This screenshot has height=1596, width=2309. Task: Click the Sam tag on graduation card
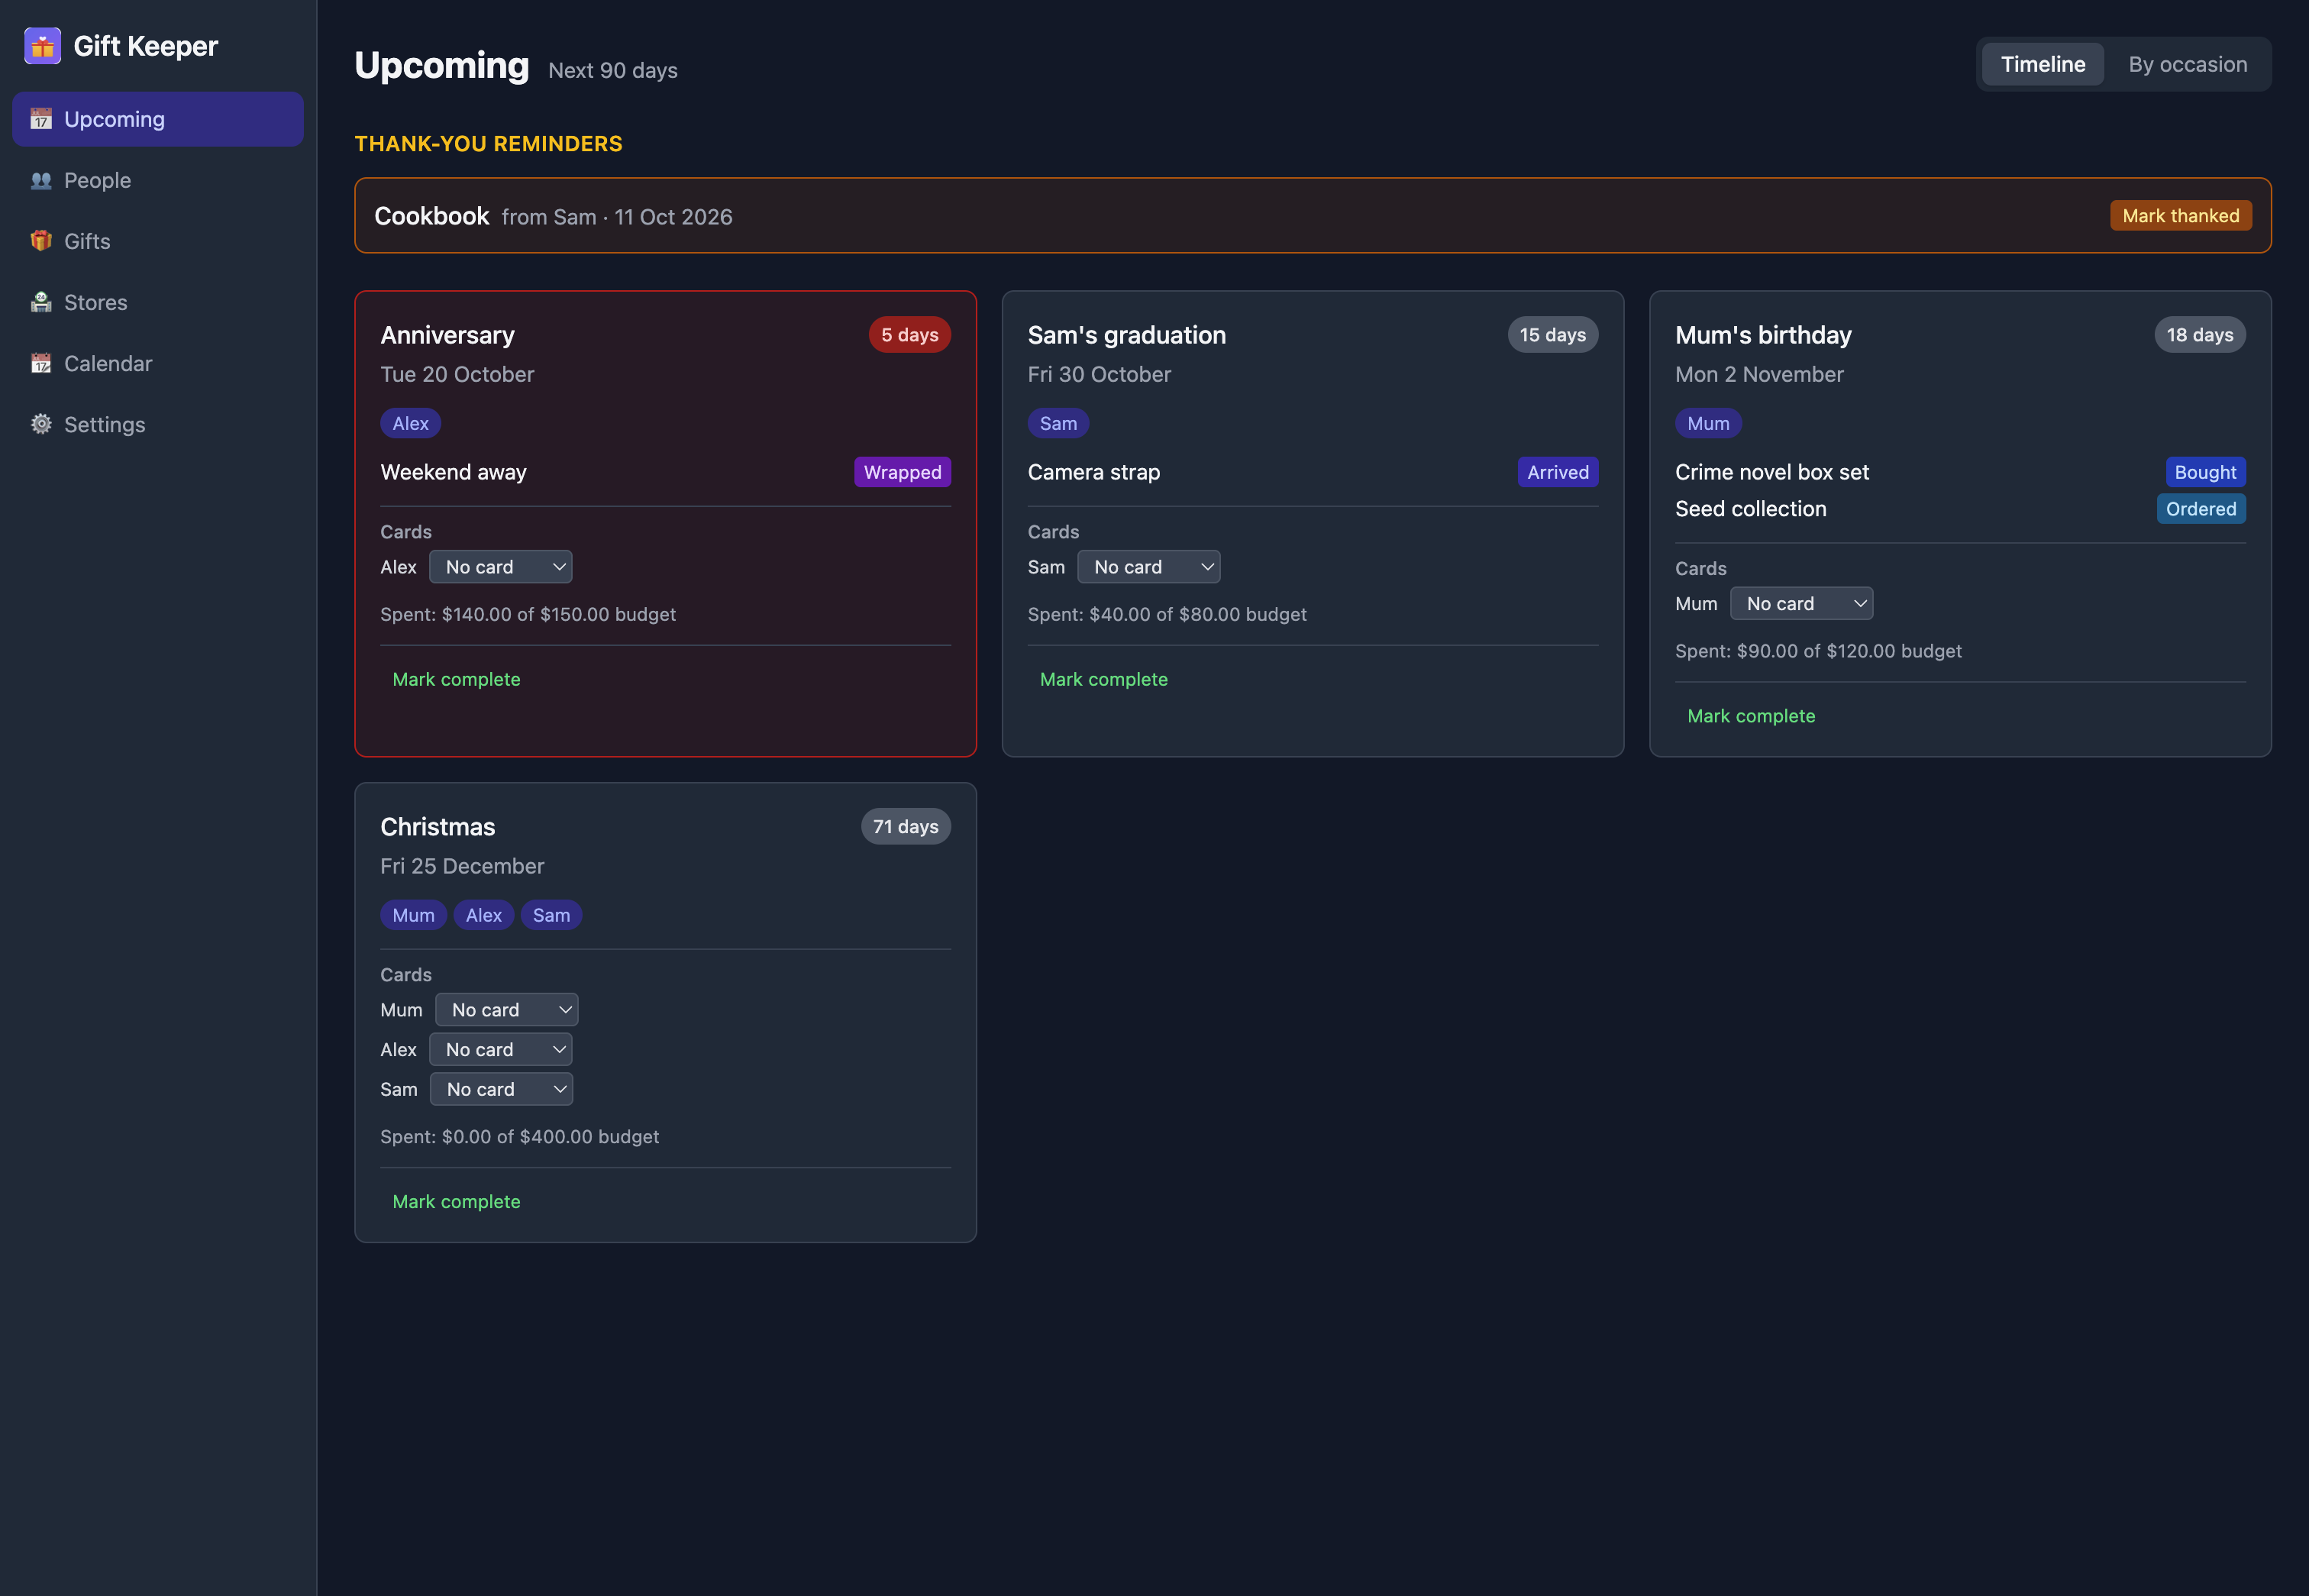[1058, 423]
